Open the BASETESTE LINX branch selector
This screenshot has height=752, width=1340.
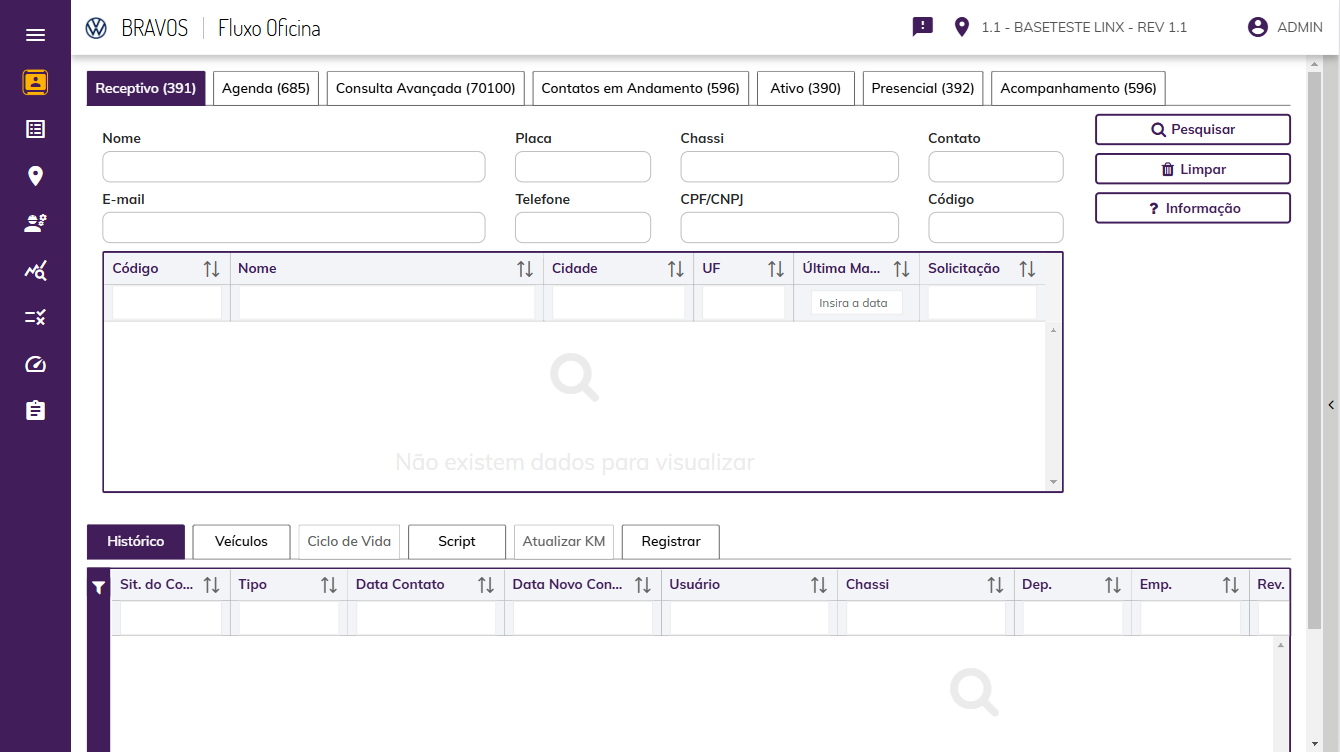1083,27
